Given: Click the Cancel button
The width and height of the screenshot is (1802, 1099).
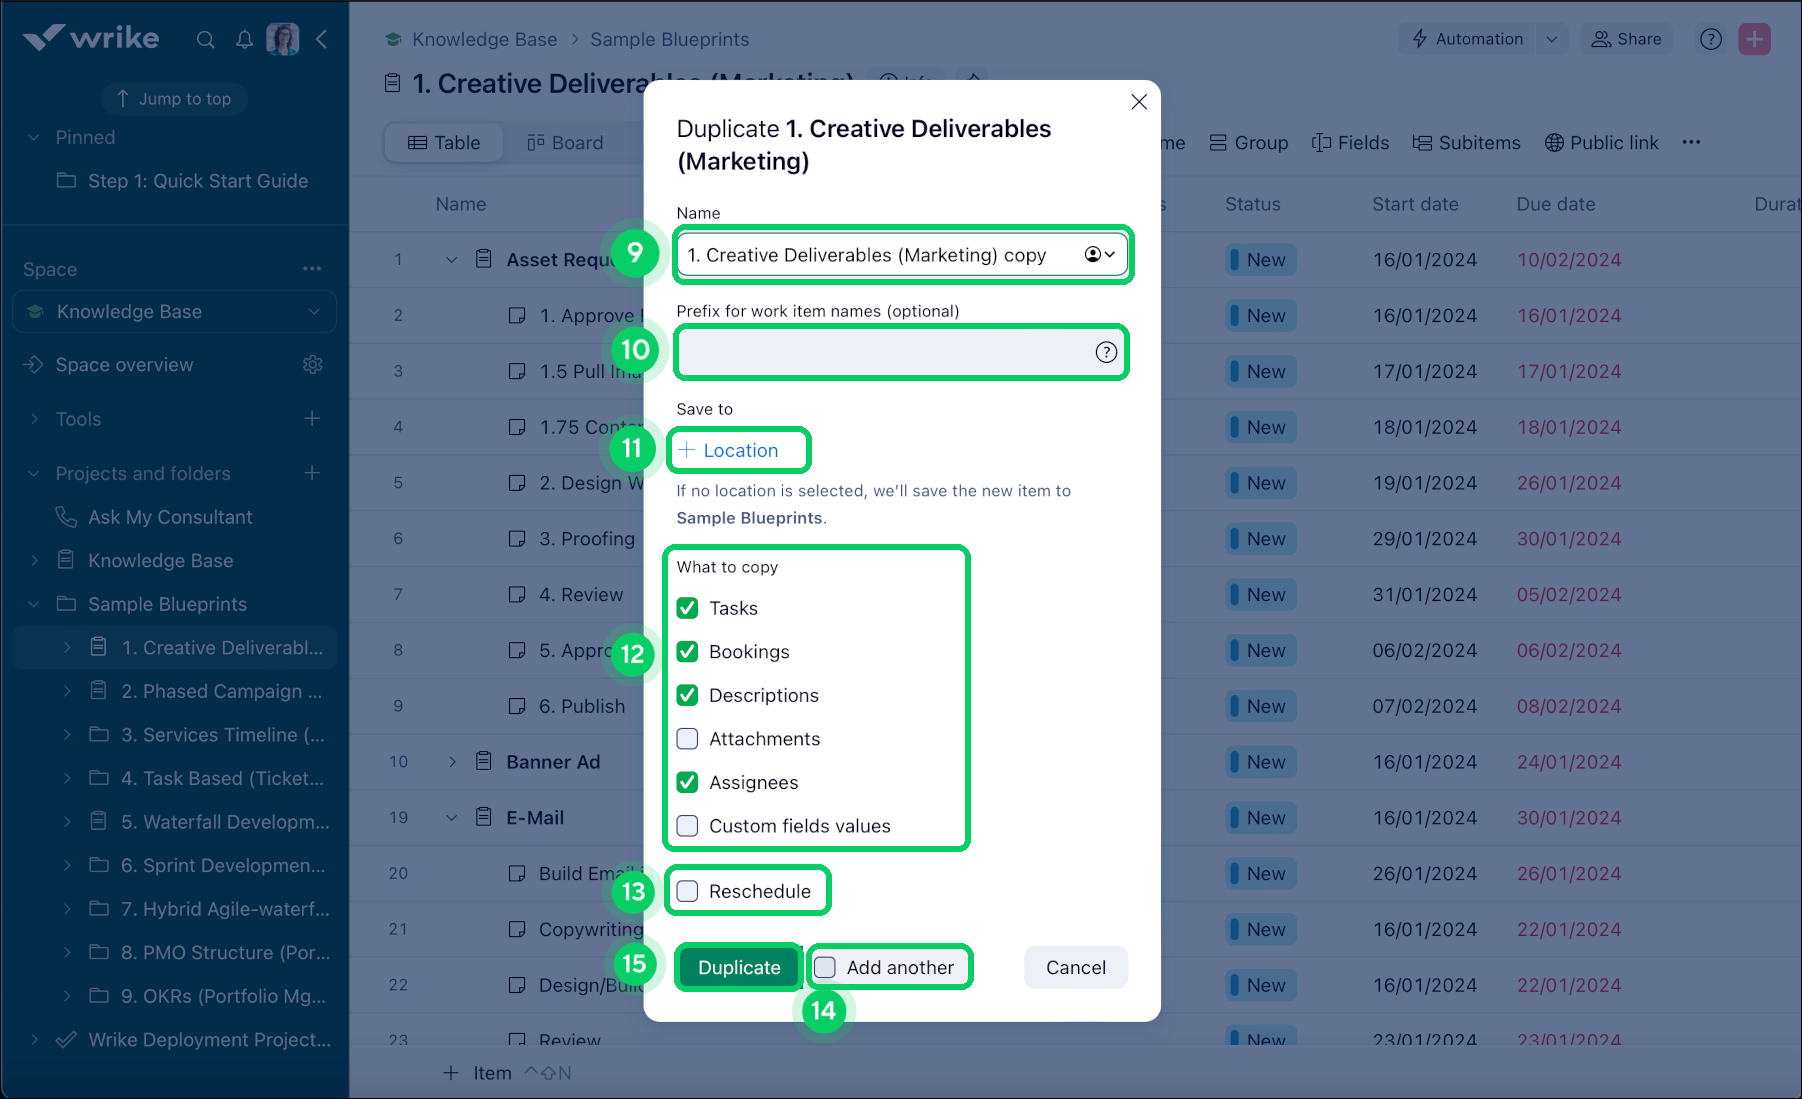Looking at the screenshot, I should tap(1075, 967).
